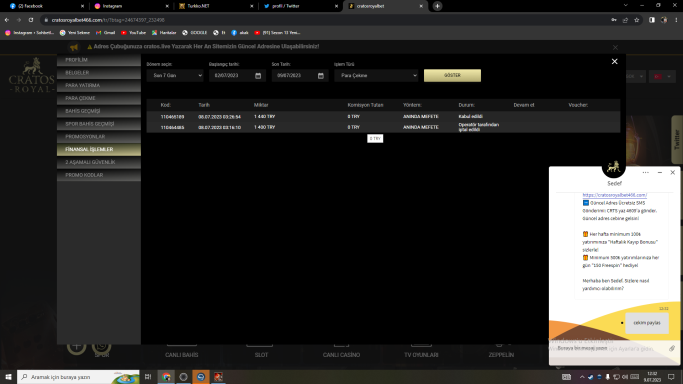
Task: Click the Windows taskbar search box
Action: 78,377
